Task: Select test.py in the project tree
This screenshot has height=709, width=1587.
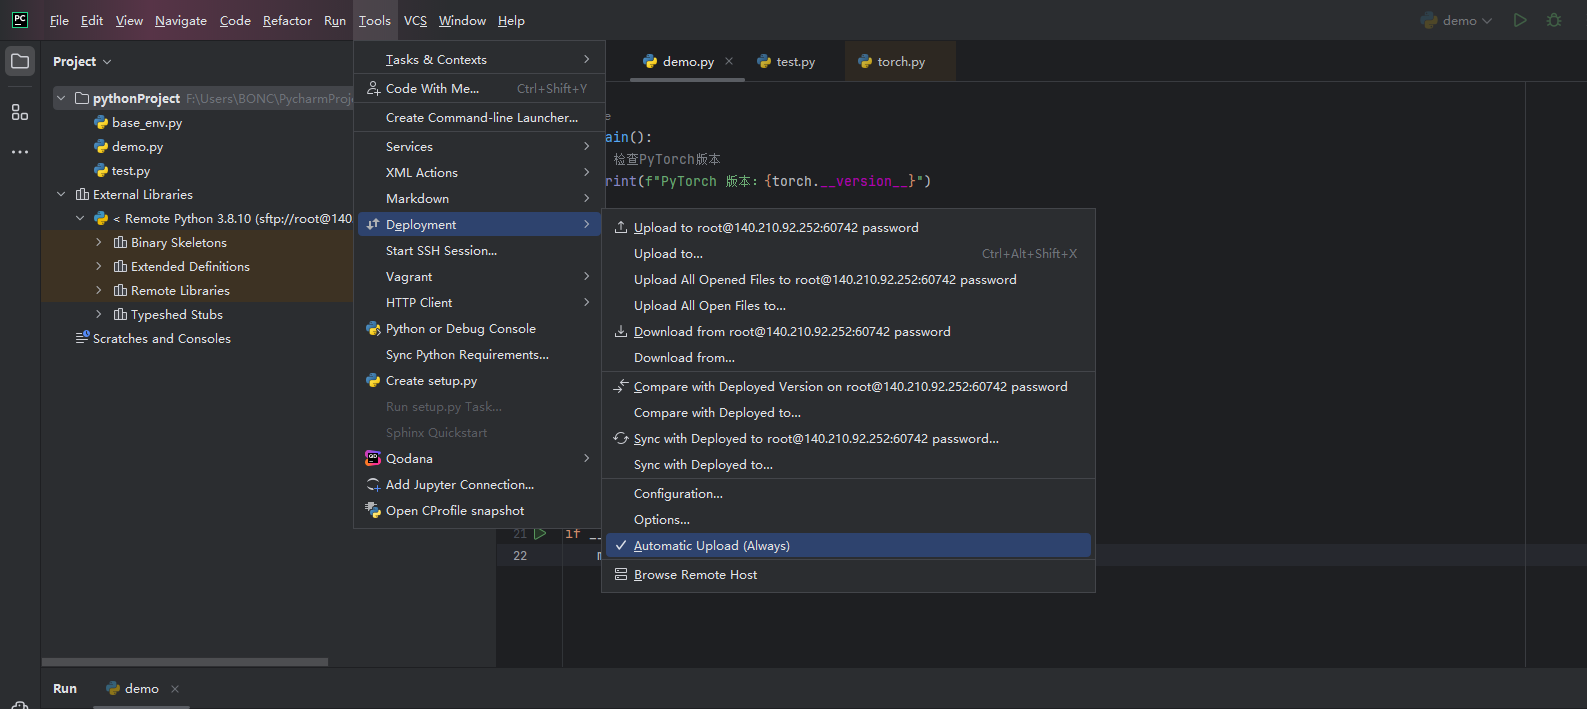Action: coord(131,170)
